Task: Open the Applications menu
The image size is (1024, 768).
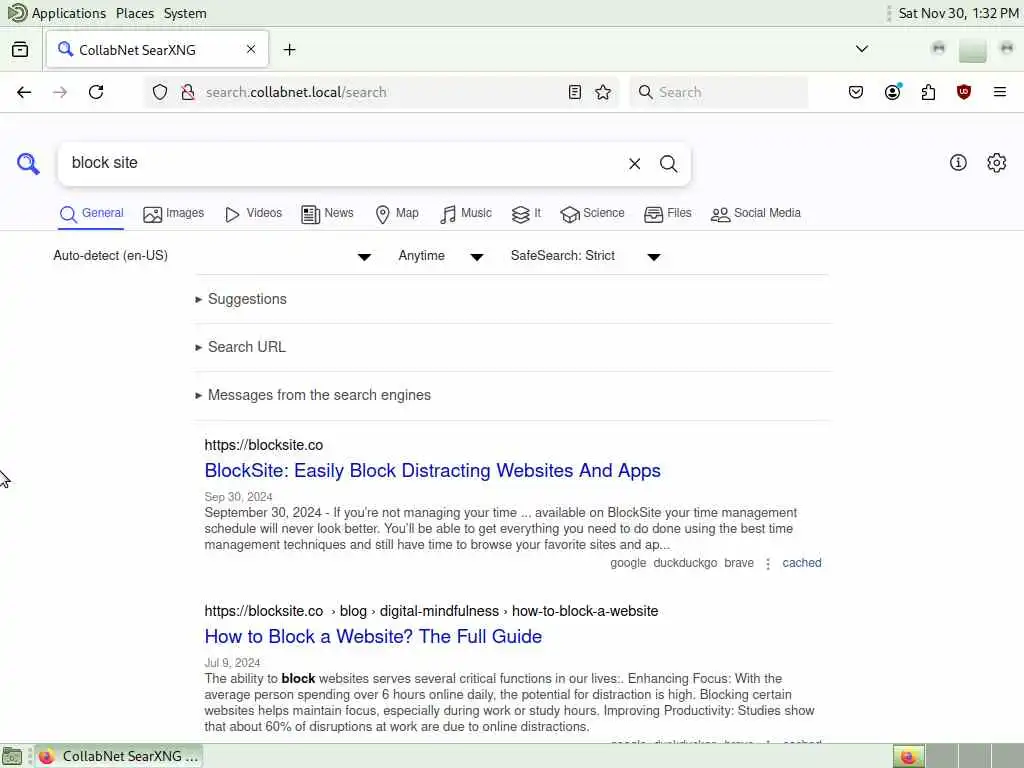Action: point(57,13)
